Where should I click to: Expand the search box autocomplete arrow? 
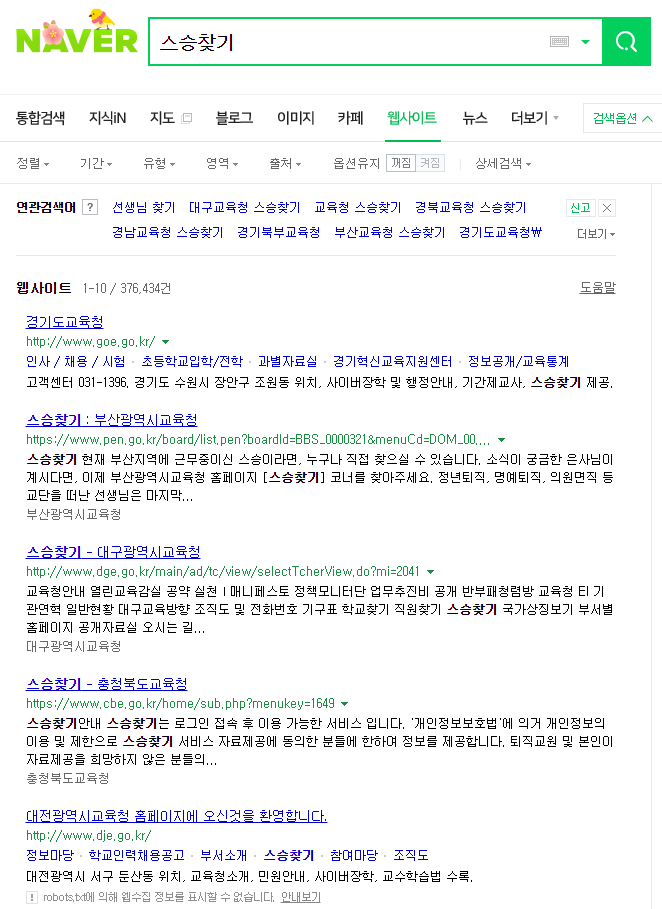pyautogui.click(x=585, y=42)
